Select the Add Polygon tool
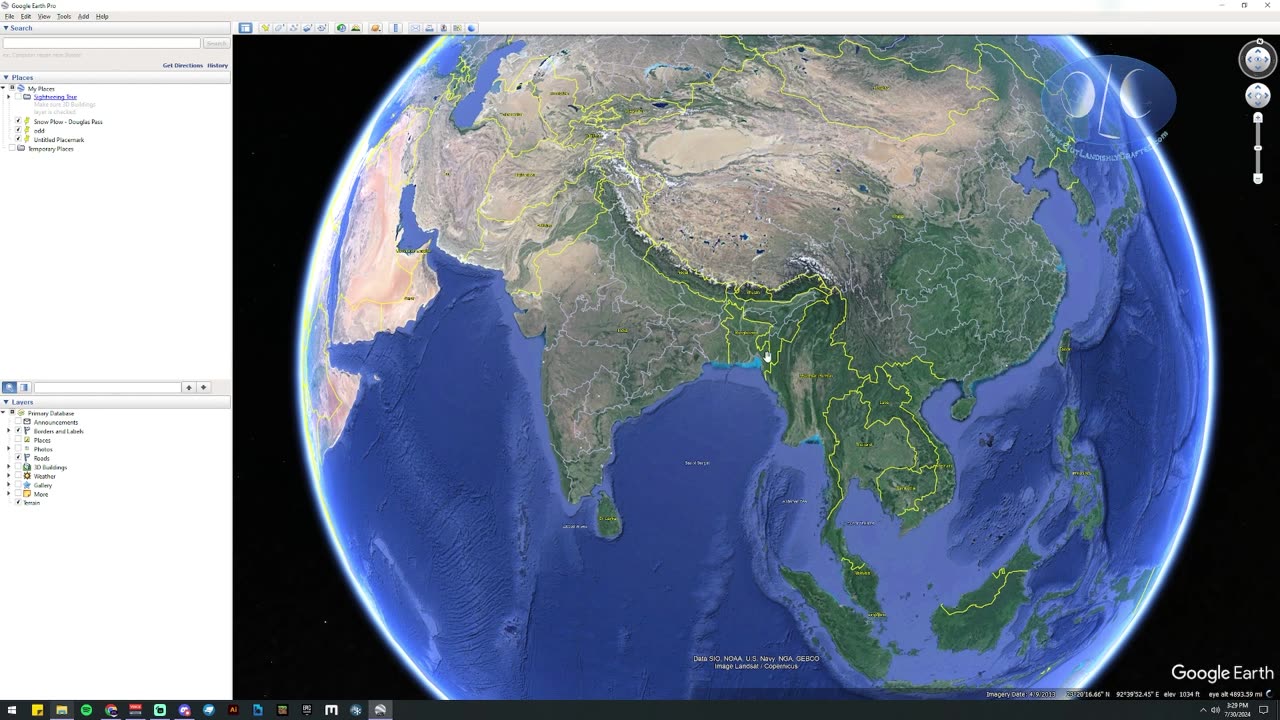The height and width of the screenshot is (720, 1280). click(x=280, y=28)
